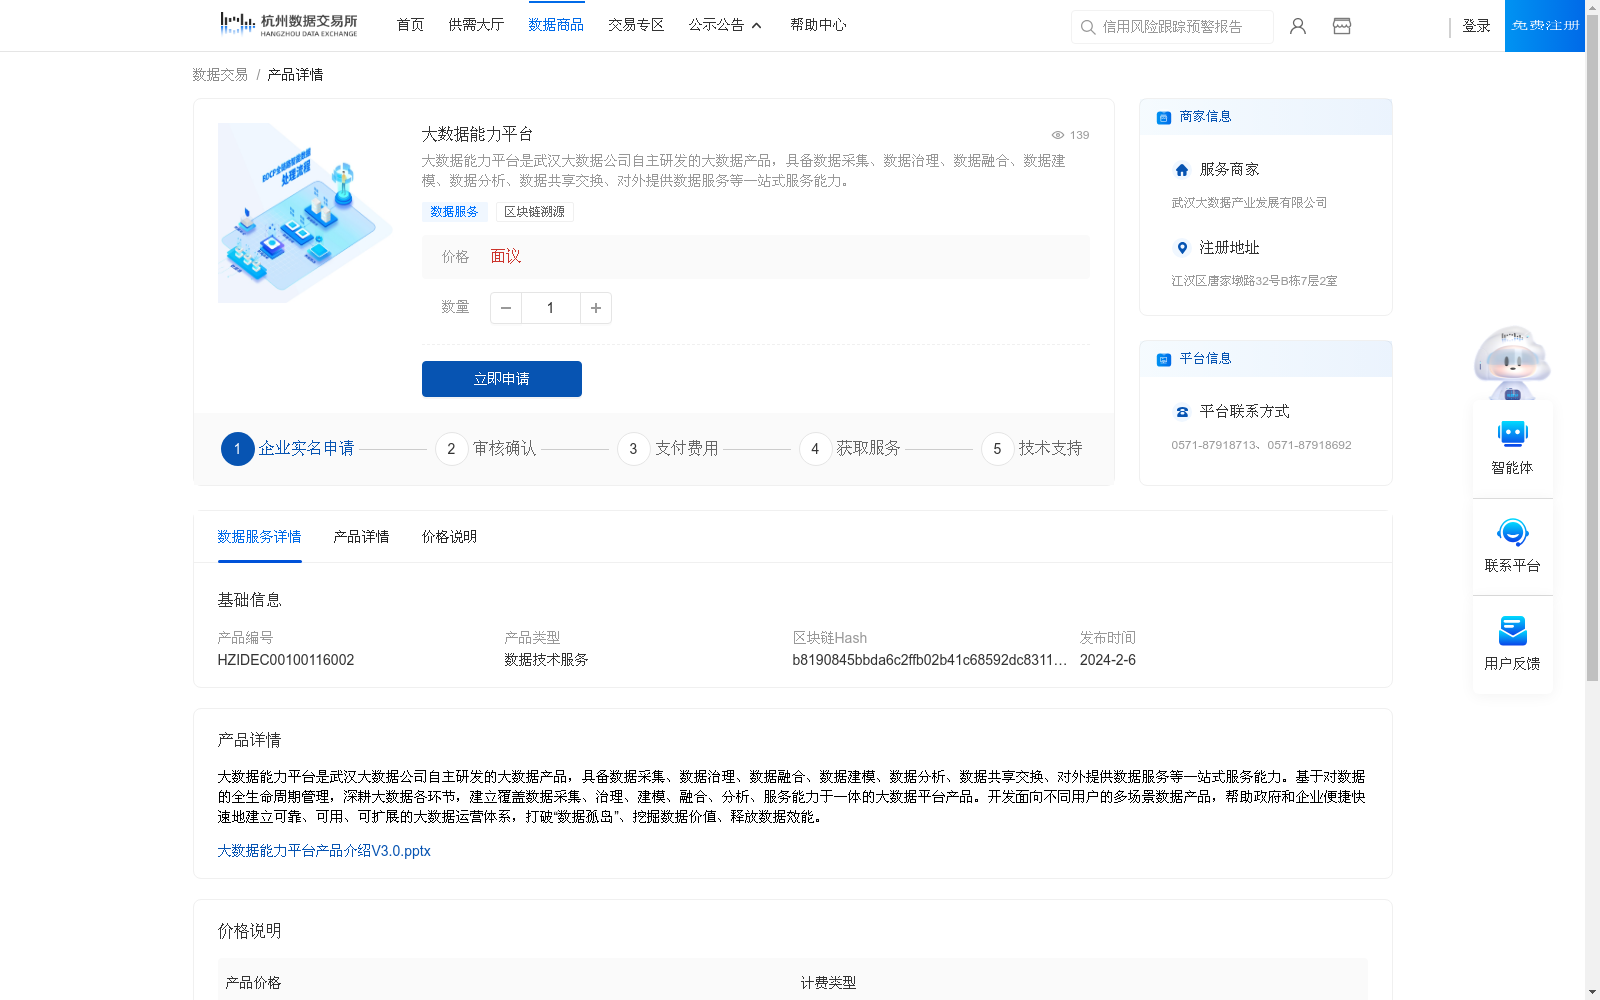Click the Hangzhou Data Exchange logo

click(288, 25)
